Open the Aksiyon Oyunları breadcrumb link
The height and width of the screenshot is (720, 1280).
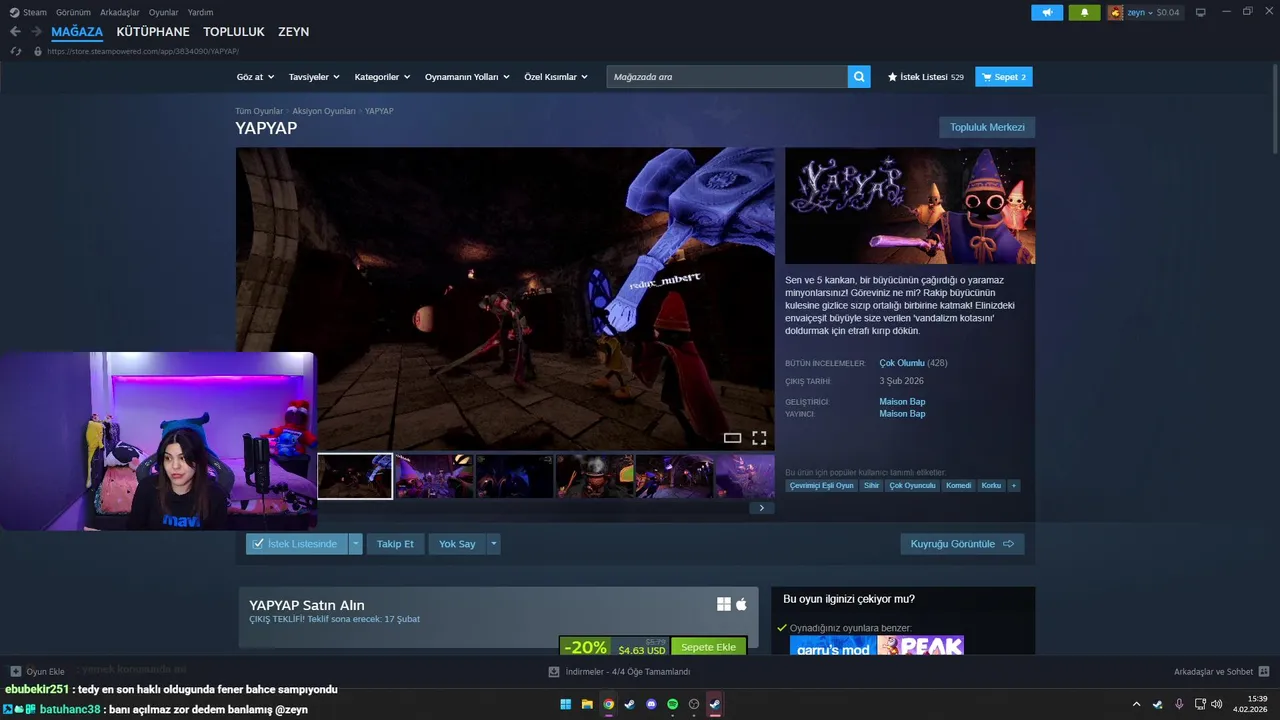click(324, 111)
